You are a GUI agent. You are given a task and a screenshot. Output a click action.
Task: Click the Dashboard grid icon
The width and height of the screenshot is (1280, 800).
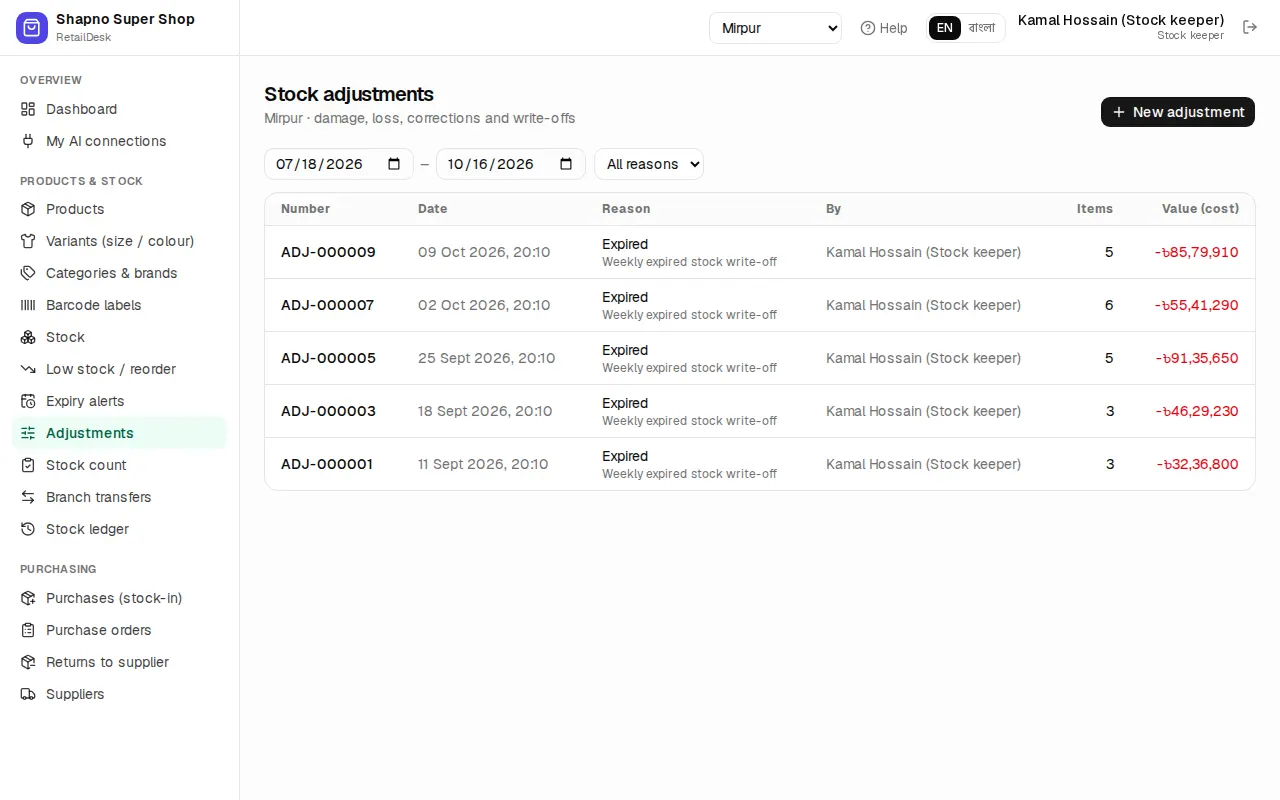coord(28,109)
